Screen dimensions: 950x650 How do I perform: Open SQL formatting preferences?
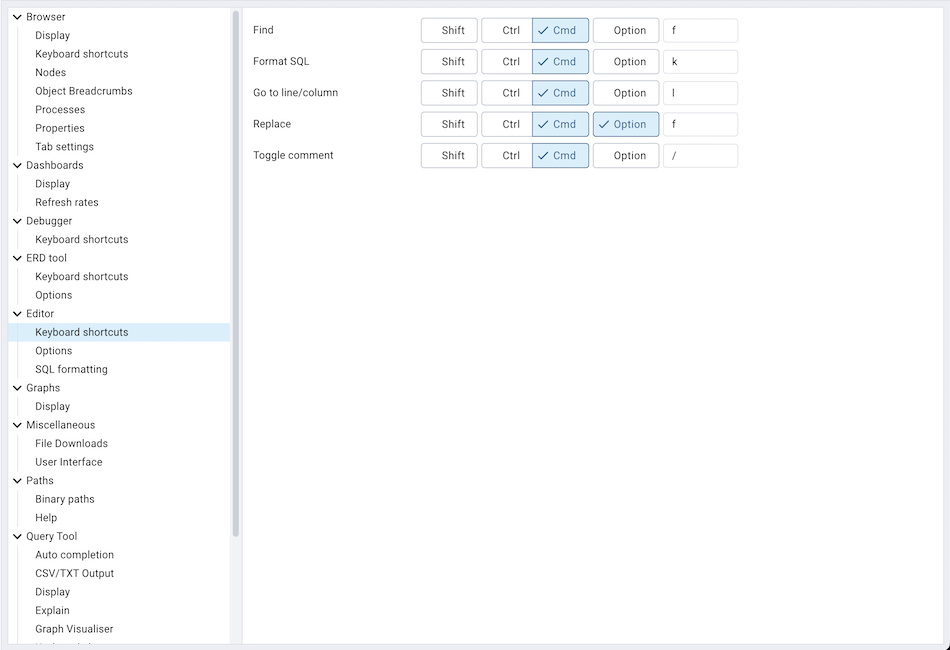coord(70,369)
